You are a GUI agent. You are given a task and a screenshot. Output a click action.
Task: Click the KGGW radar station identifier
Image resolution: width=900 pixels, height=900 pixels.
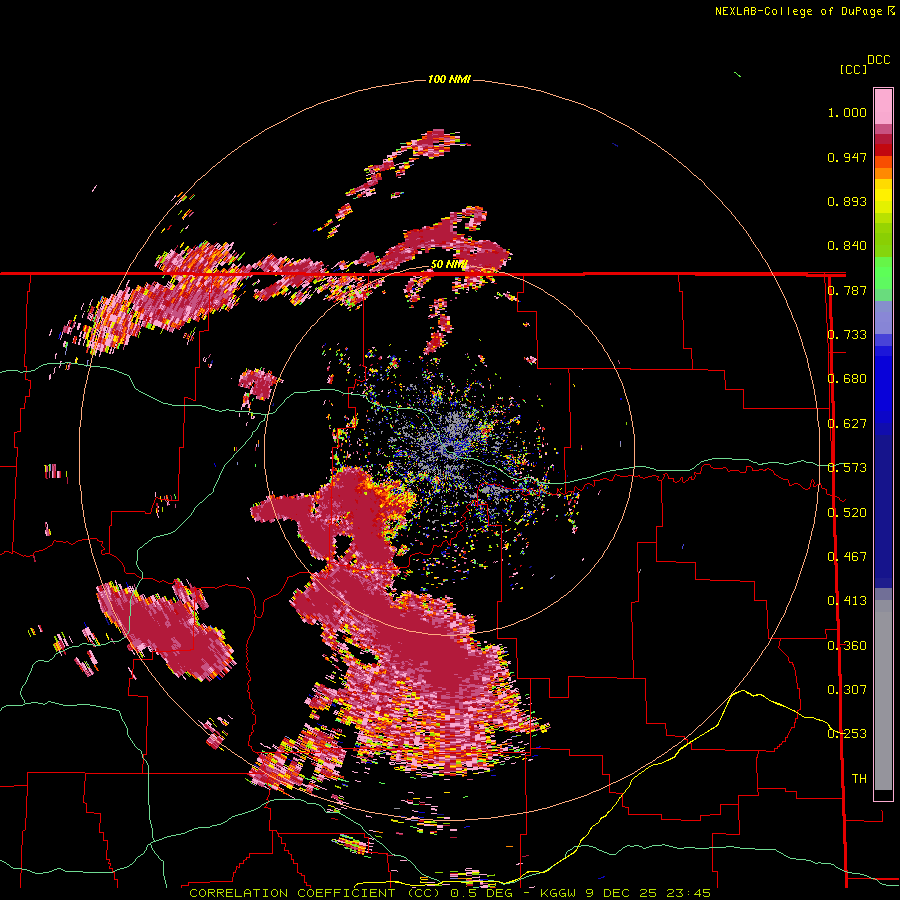[558, 893]
